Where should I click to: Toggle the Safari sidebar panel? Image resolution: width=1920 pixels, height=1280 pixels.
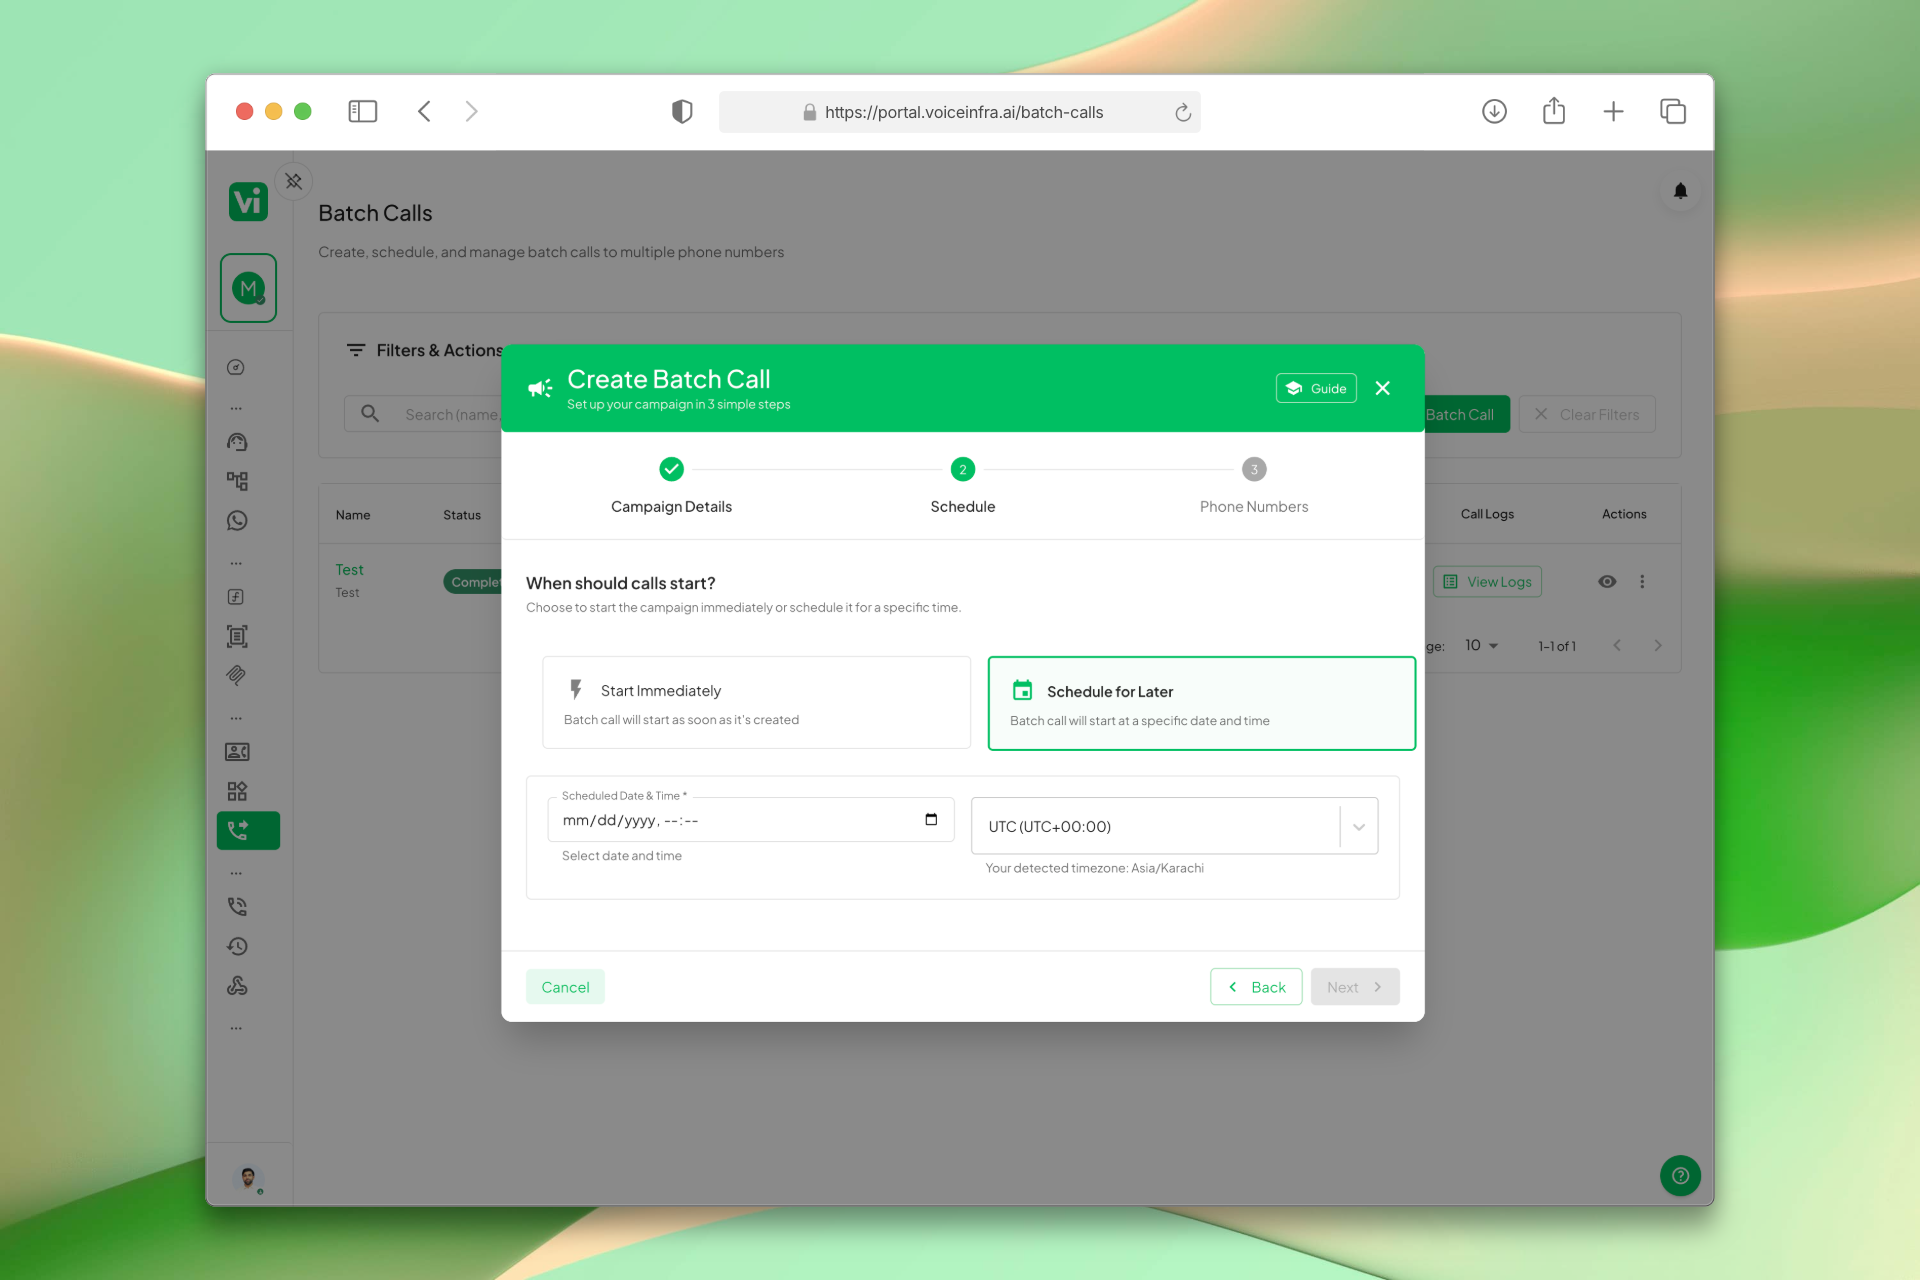(362, 111)
